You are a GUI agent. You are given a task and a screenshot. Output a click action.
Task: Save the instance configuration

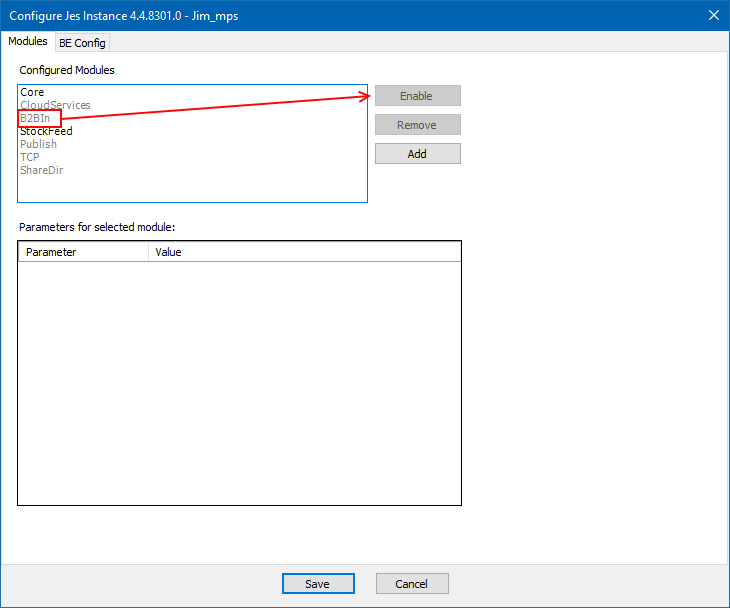(x=318, y=584)
